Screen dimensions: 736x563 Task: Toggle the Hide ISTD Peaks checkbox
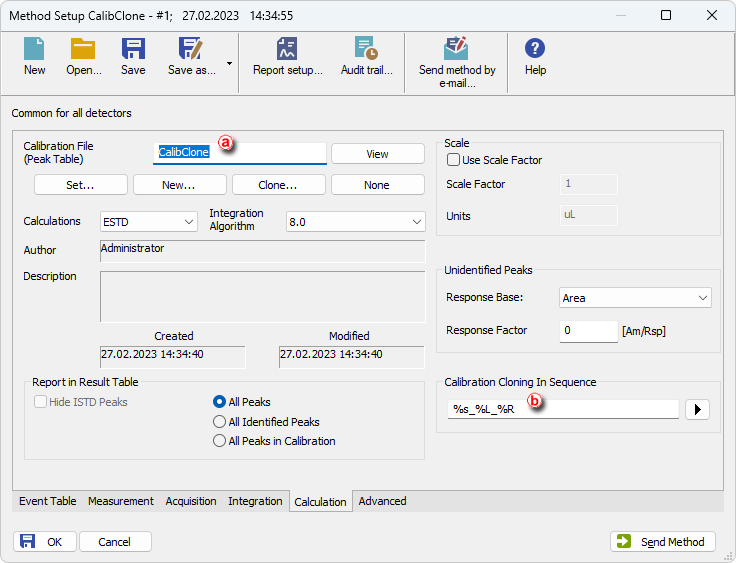coord(40,401)
